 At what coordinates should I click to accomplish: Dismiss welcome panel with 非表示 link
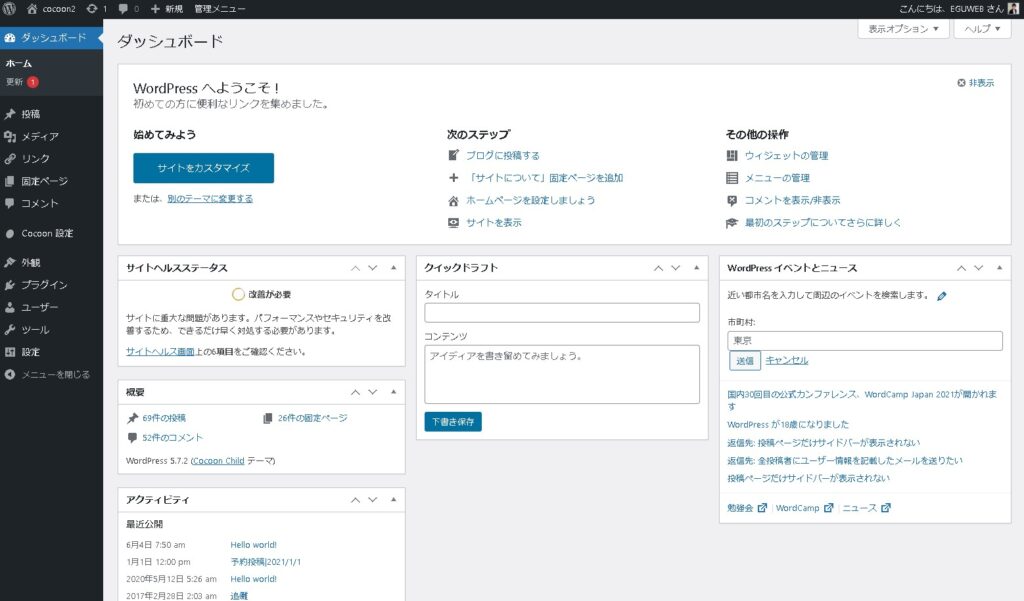click(x=975, y=83)
